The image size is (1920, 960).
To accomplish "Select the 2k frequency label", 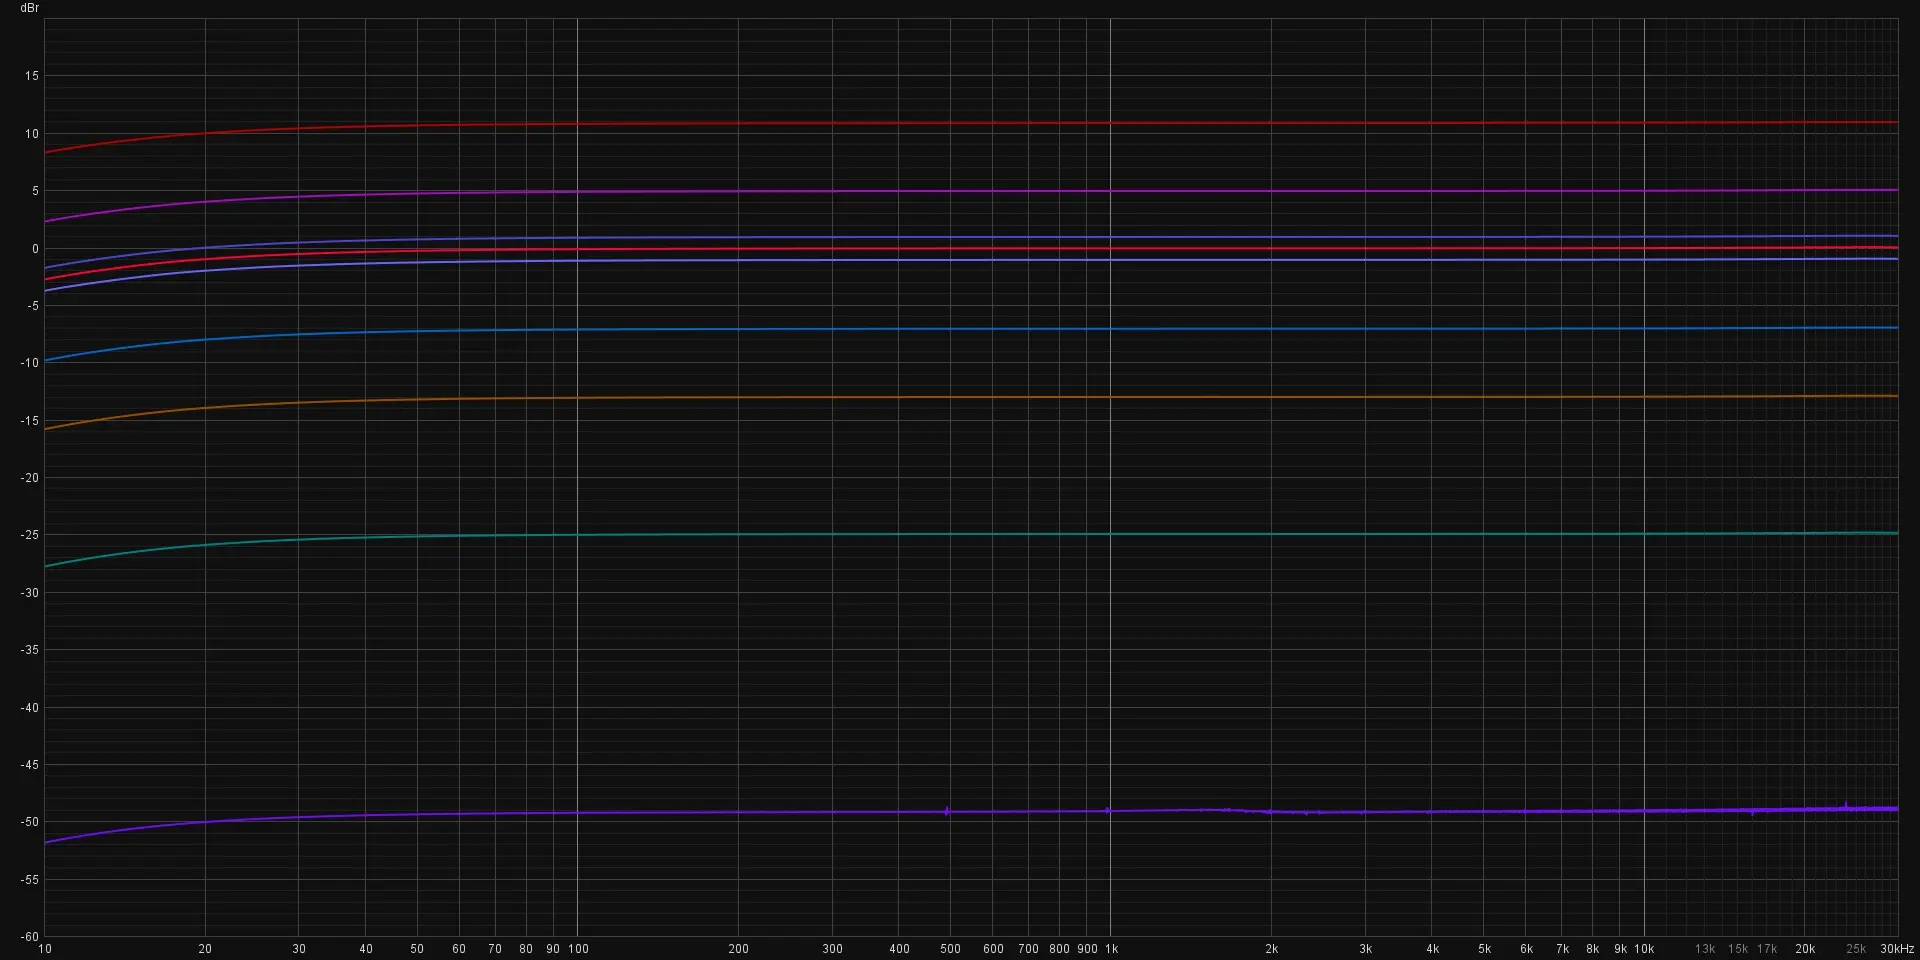I will click(x=1272, y=949).
